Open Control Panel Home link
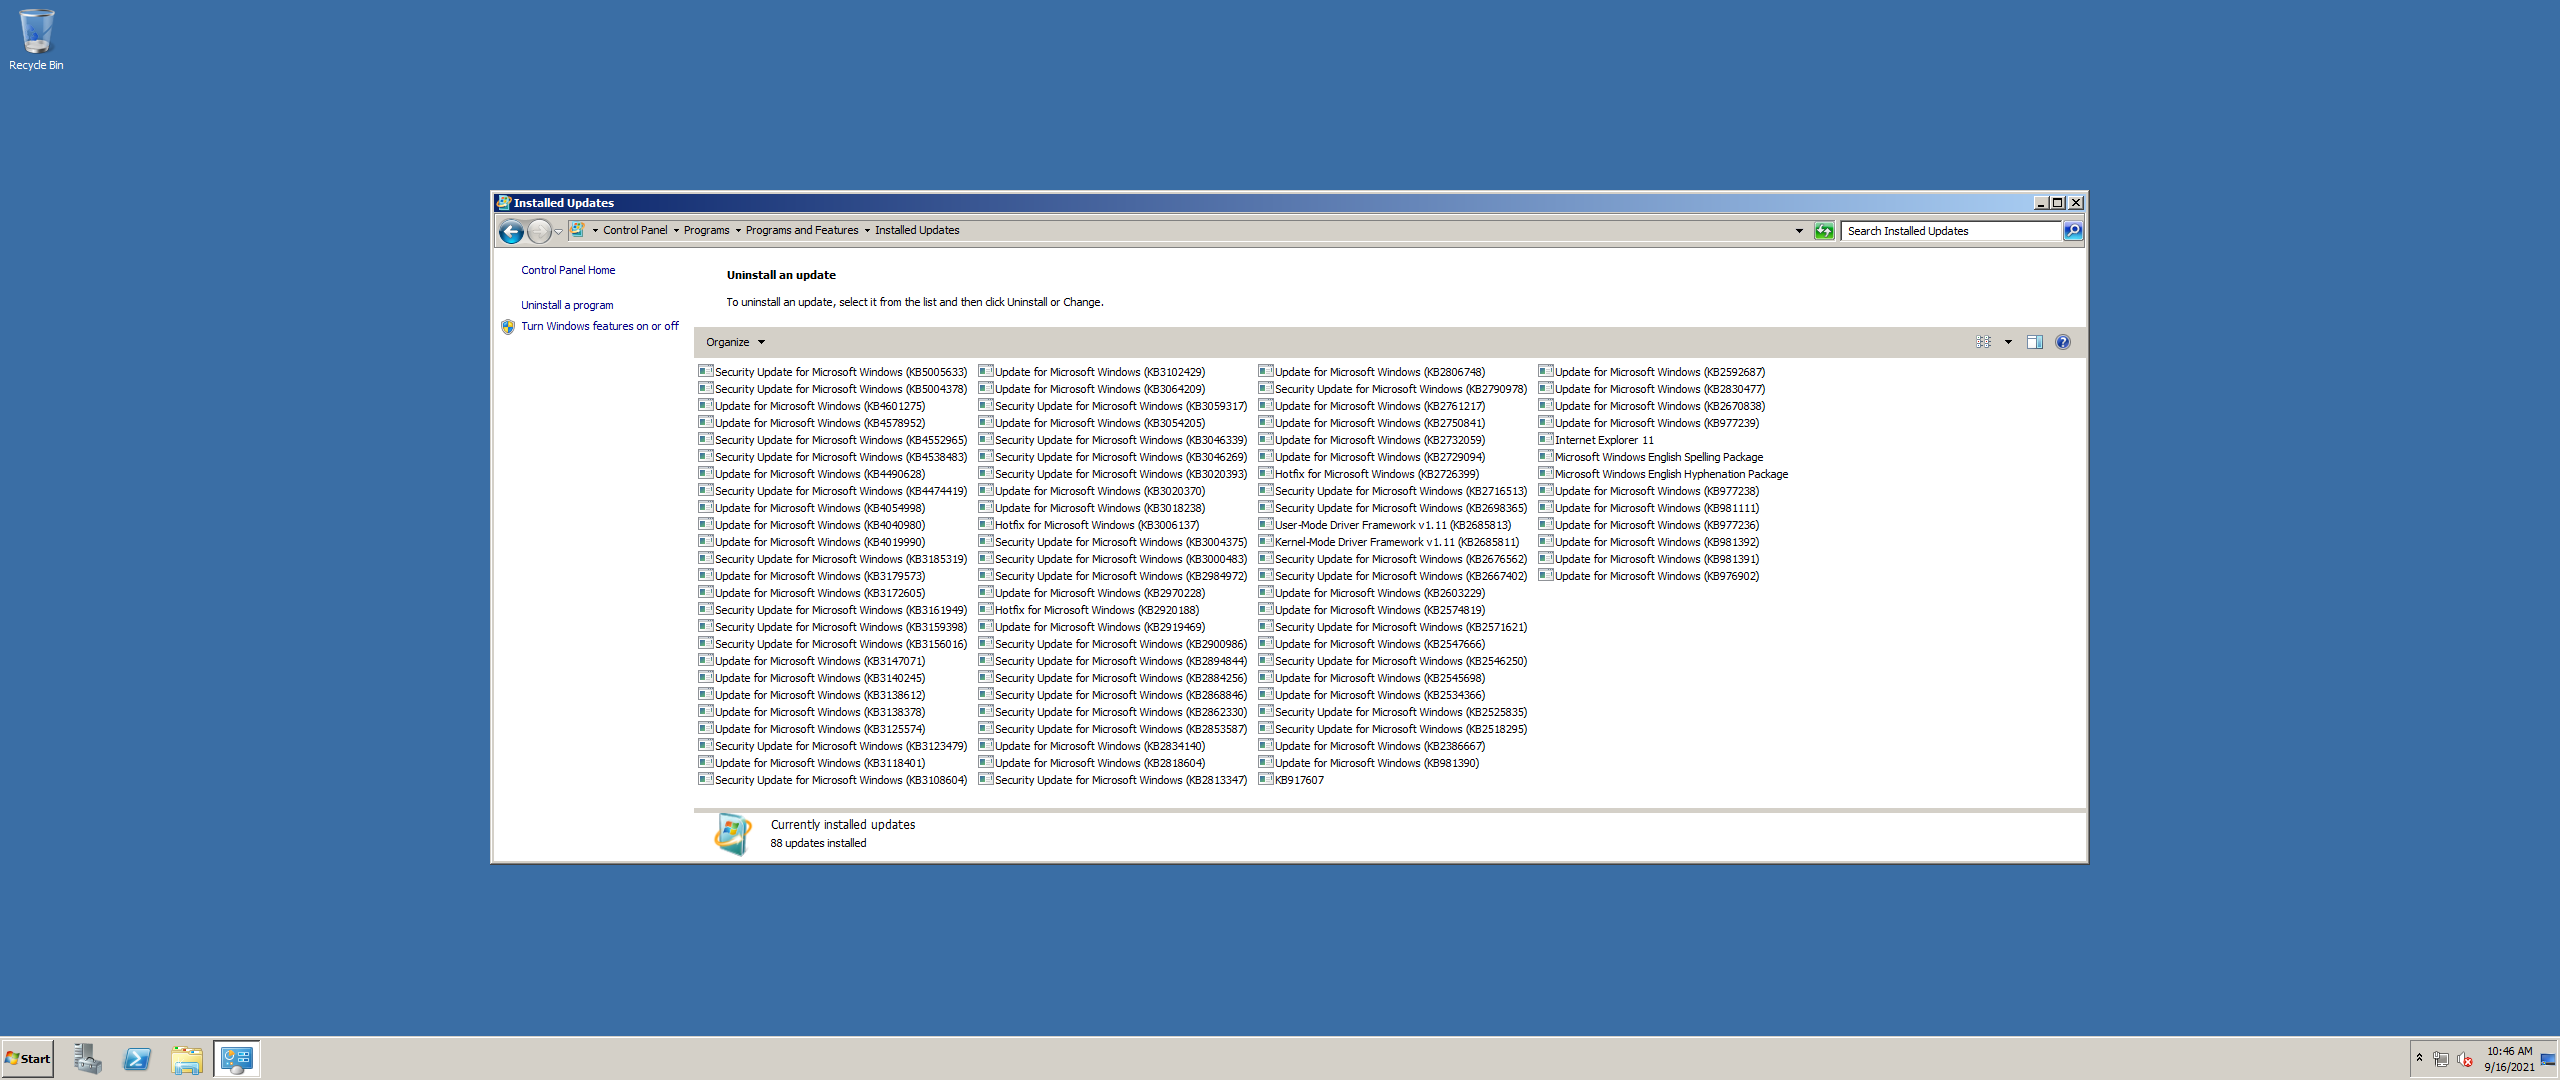The height and width of the screenshot is (1080, 2560). point(568,270)
